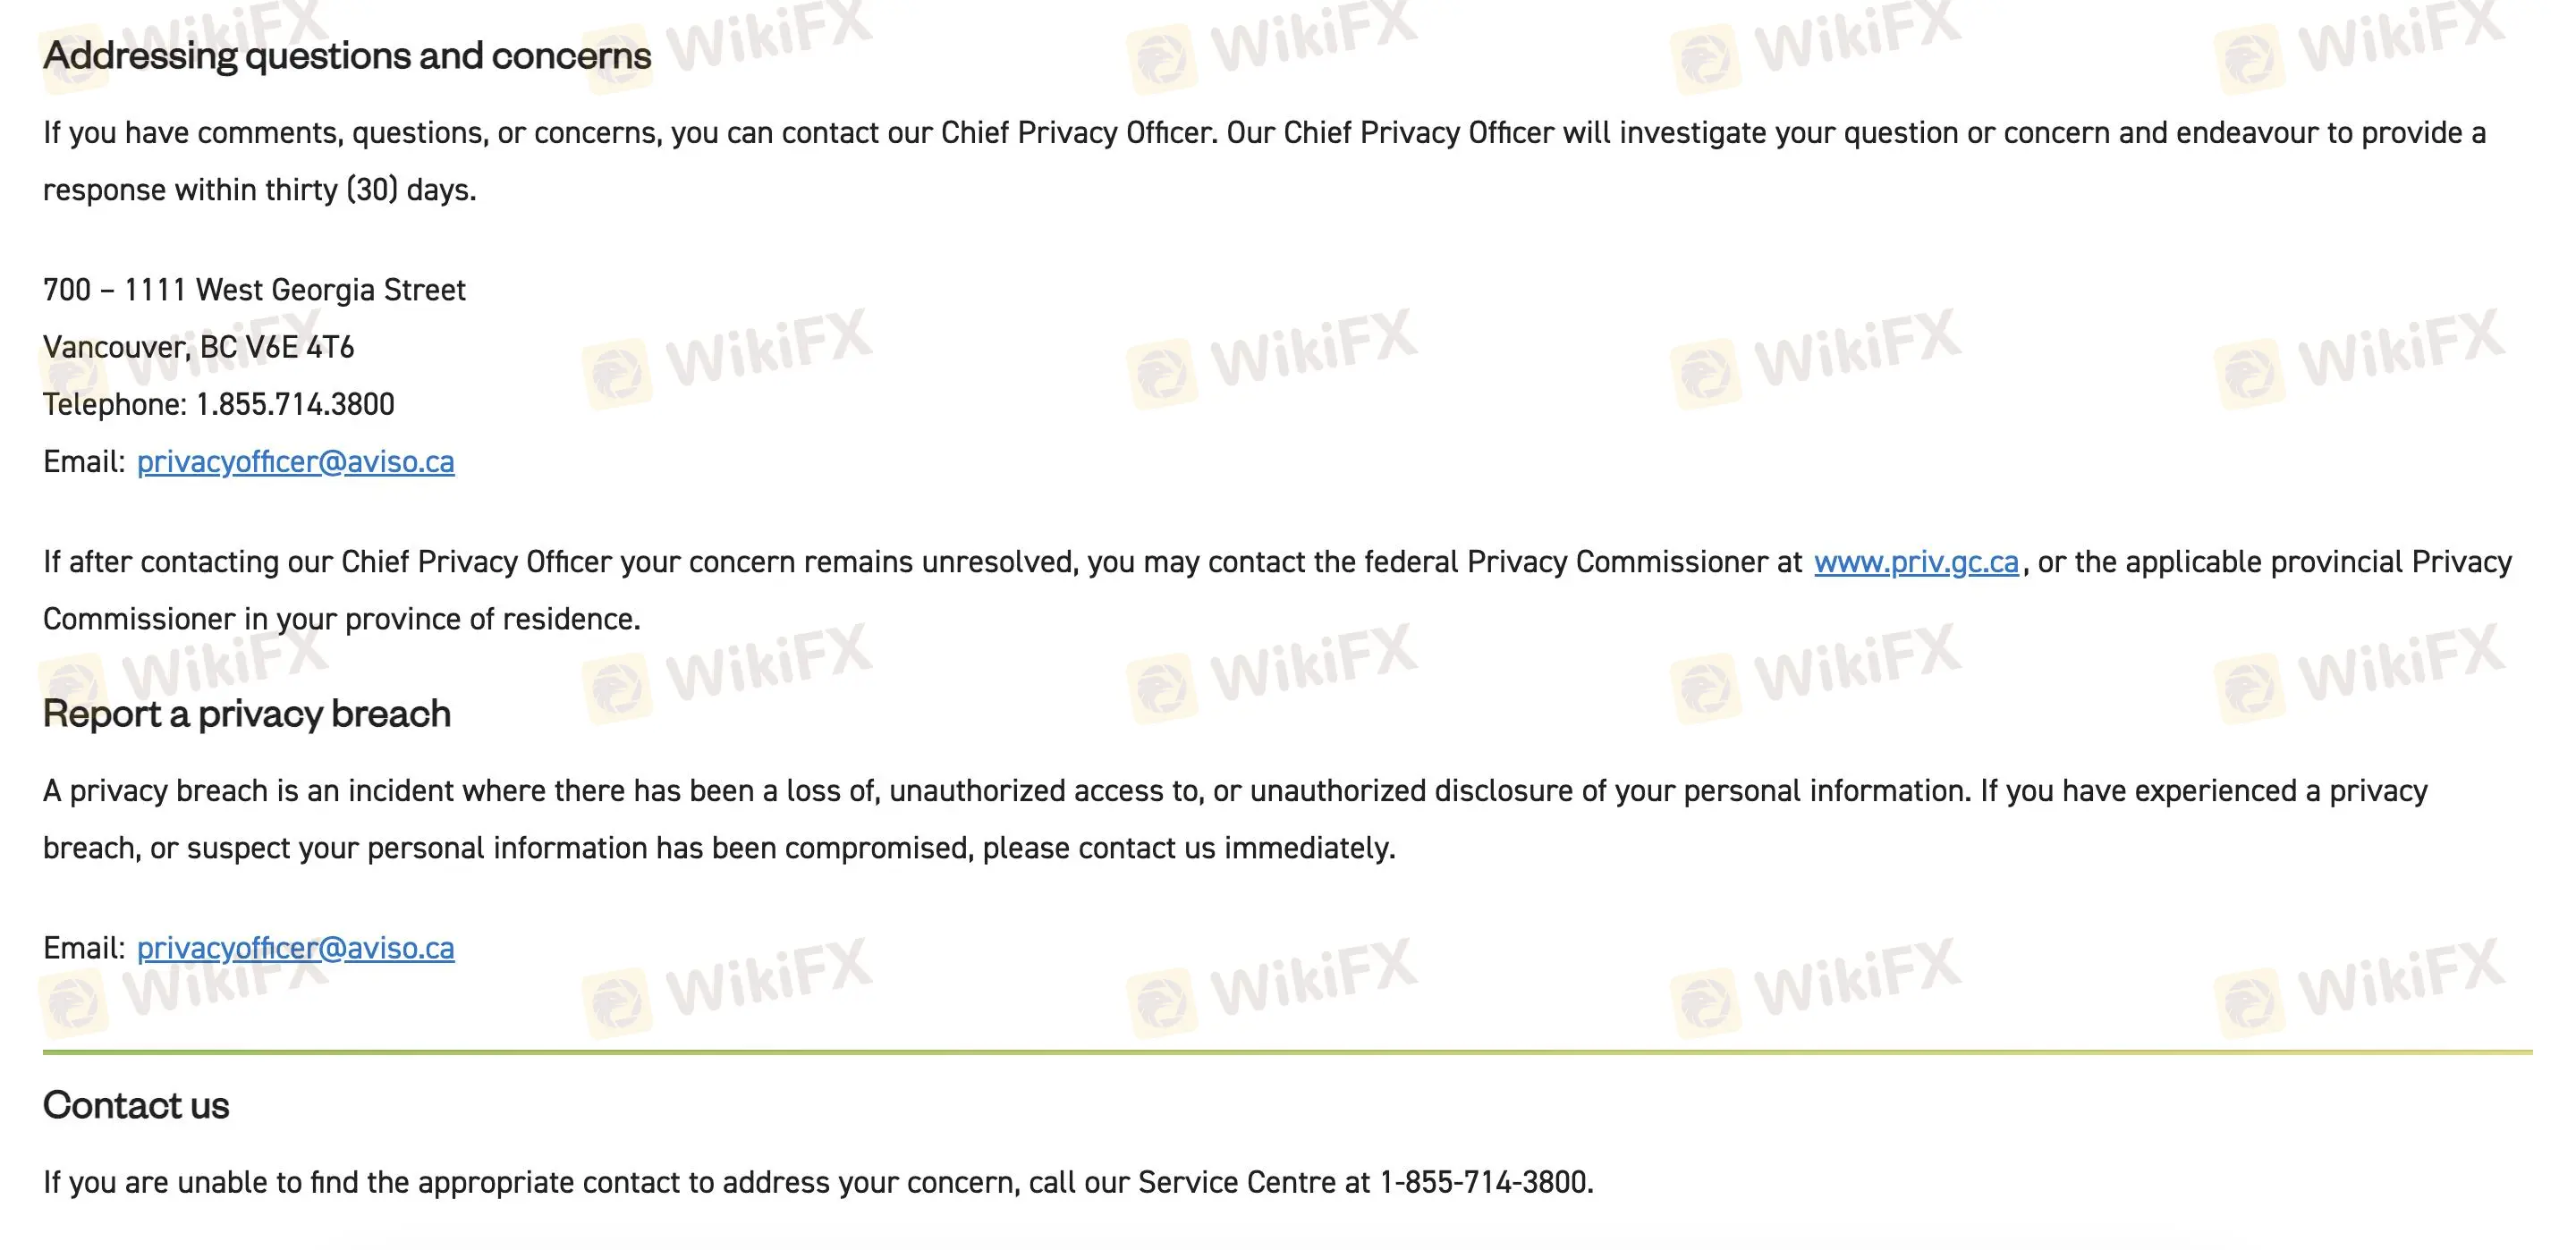Click the "(30)" text in the response paragraph
The width and height of the screenshot is (2576, 1250).
point(372,190)
